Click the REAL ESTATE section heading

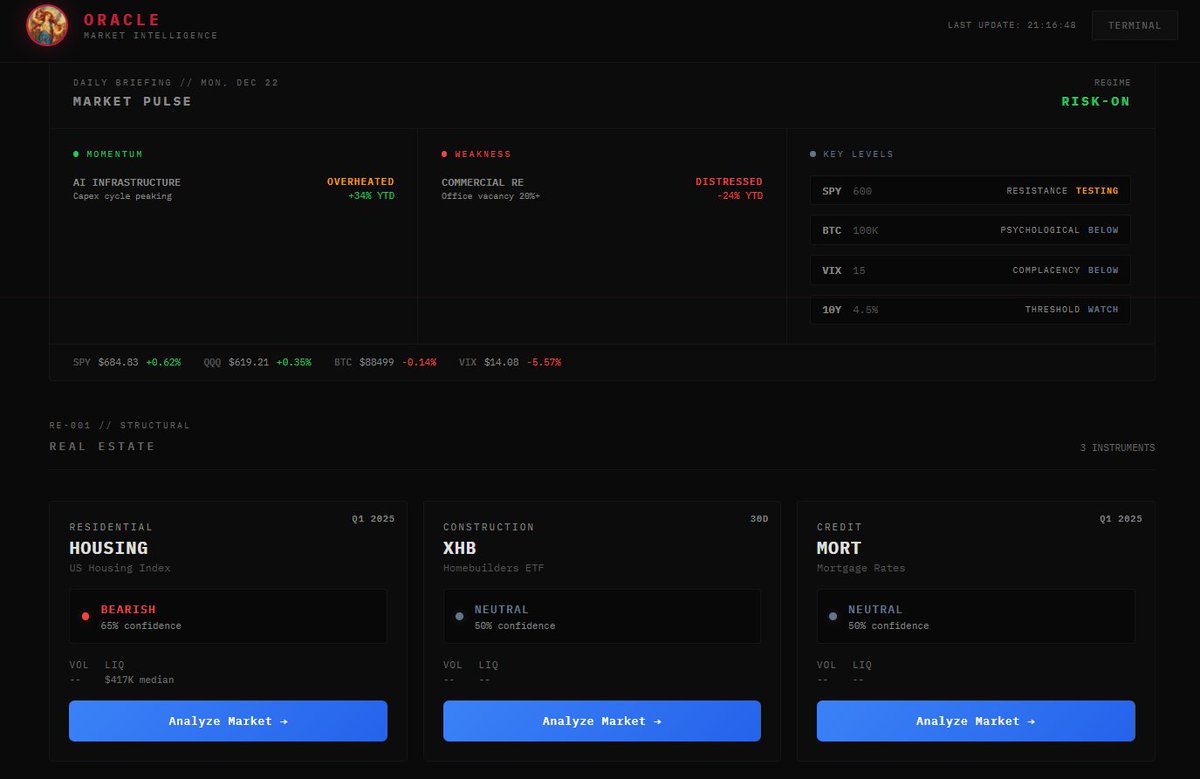click(103, 446)
